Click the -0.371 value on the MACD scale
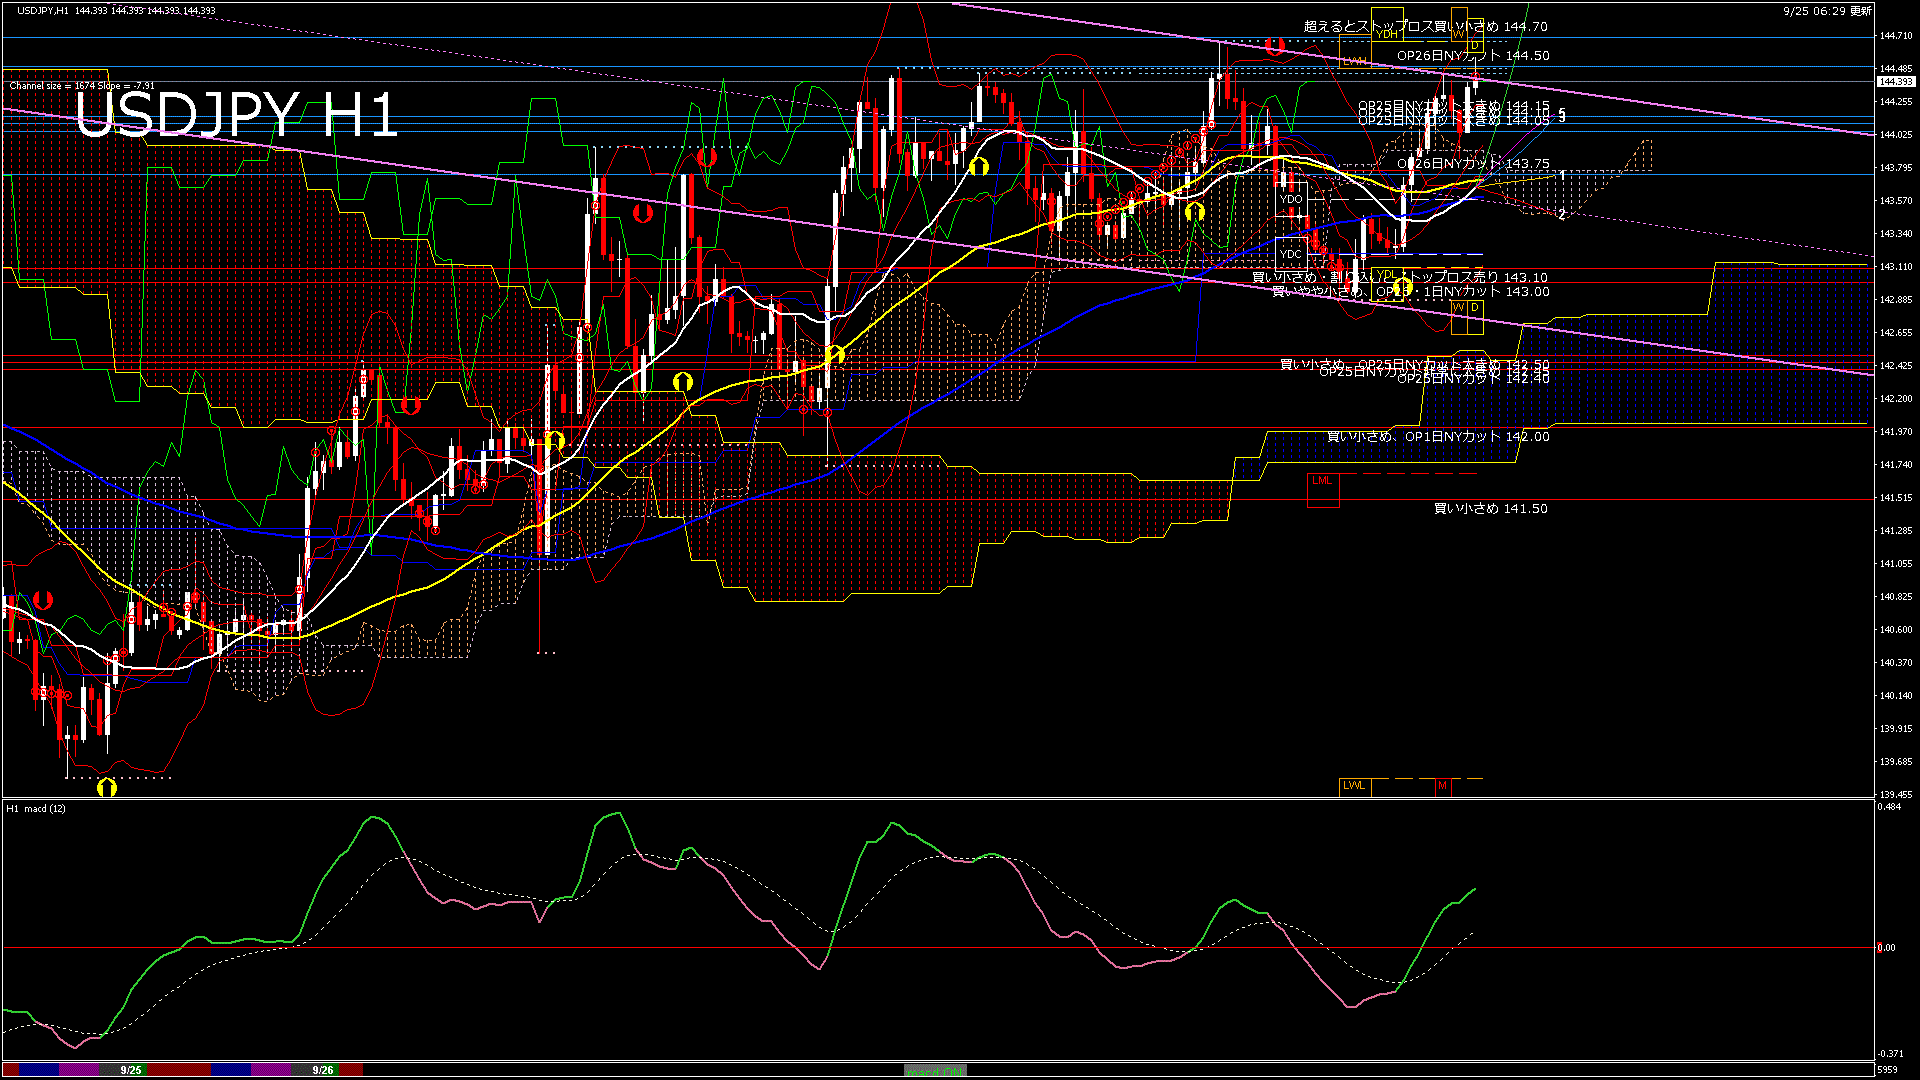 (x=1890, y=1054)
